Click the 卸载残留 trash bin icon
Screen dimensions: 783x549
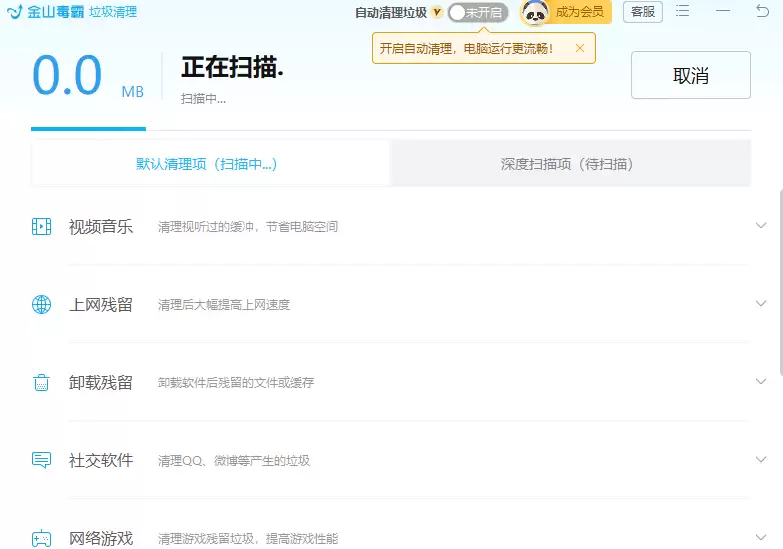[41, 382]
